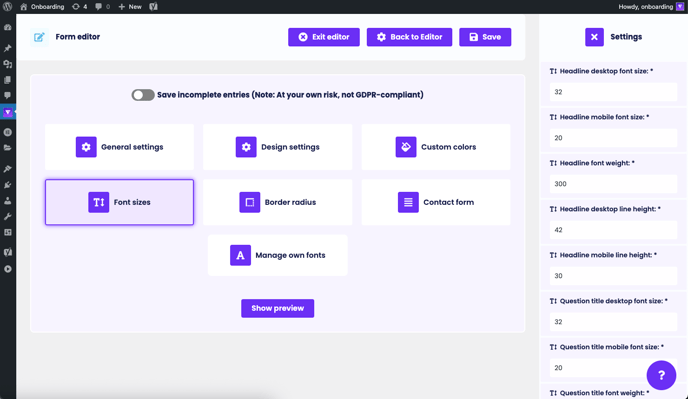Screen dimensions: 688x399
Task: Click the Show preview button
Action: tap(277, 309)
